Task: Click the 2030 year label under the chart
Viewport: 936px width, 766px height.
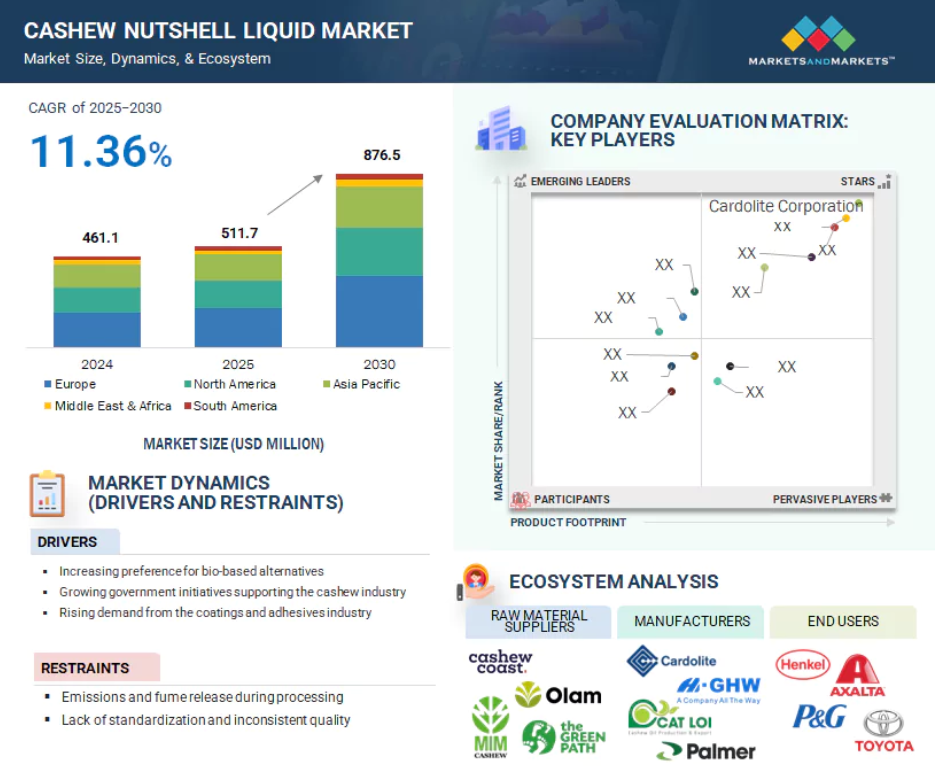Action: (x=380, y=364)
